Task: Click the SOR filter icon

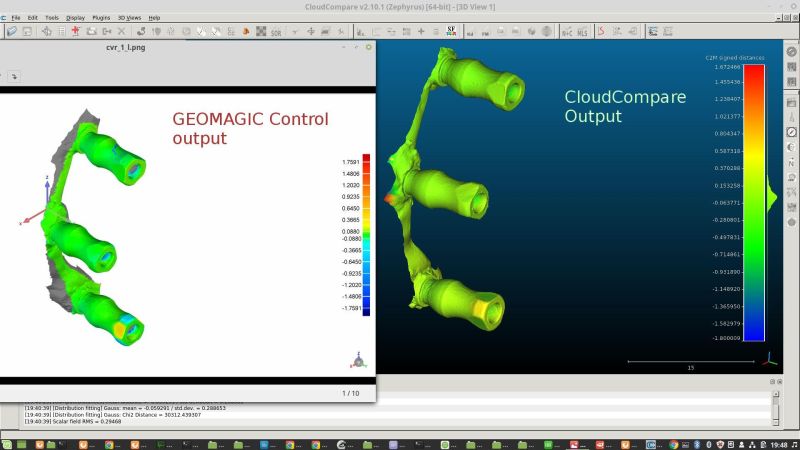Action: (276, 32)
